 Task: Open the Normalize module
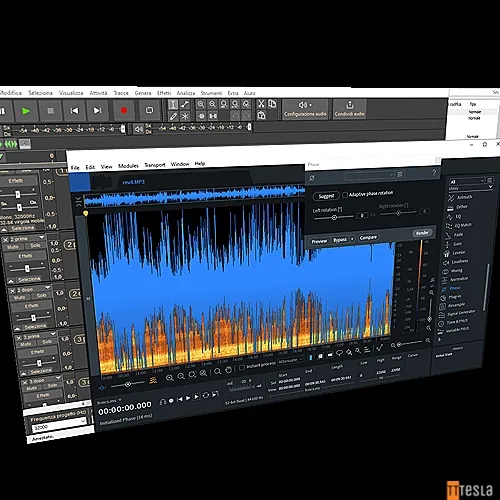point(455,279)
